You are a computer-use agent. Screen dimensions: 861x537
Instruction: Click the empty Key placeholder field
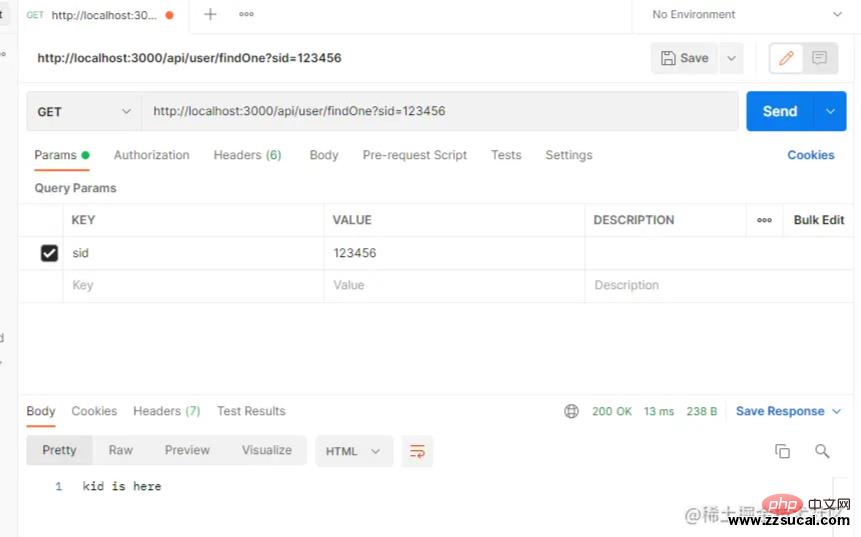[x=193, y=286]
